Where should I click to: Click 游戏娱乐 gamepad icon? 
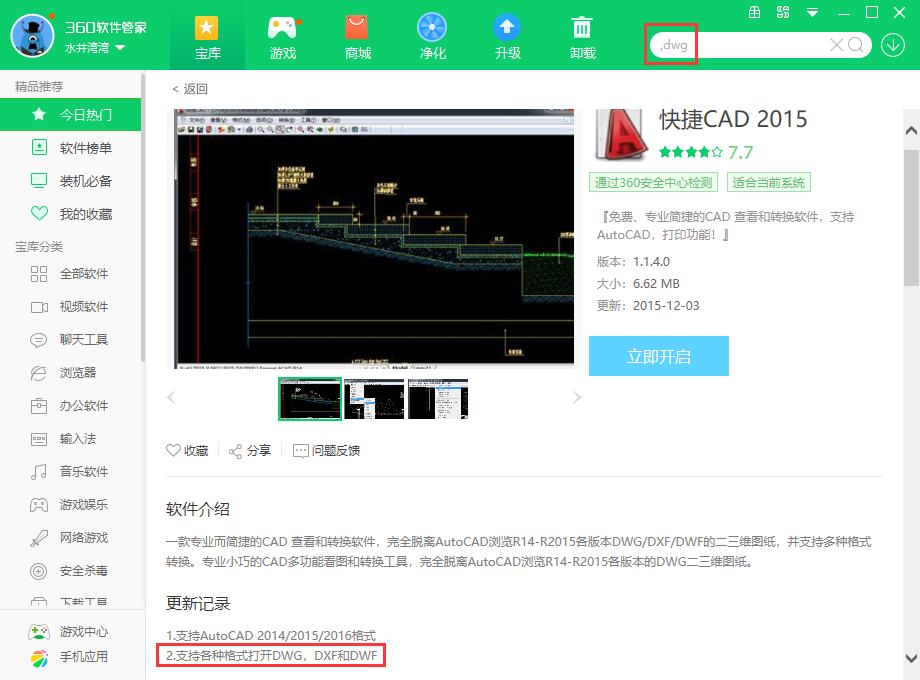click(x=39, y=505)
